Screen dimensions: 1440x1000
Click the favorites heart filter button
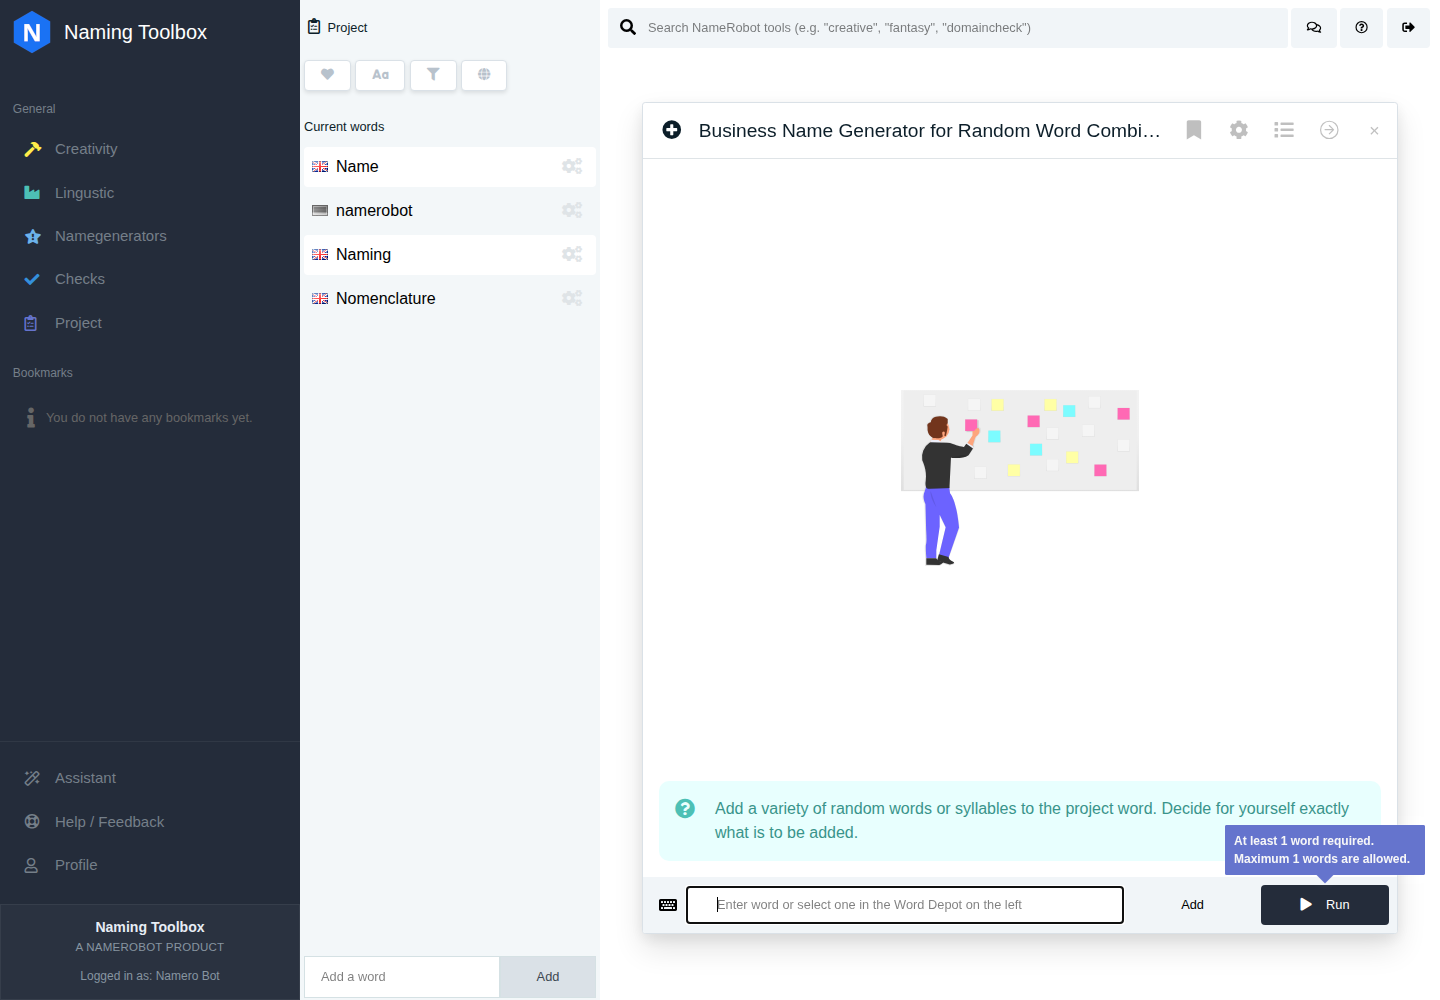pyautogui.click(x=327, y=75)
